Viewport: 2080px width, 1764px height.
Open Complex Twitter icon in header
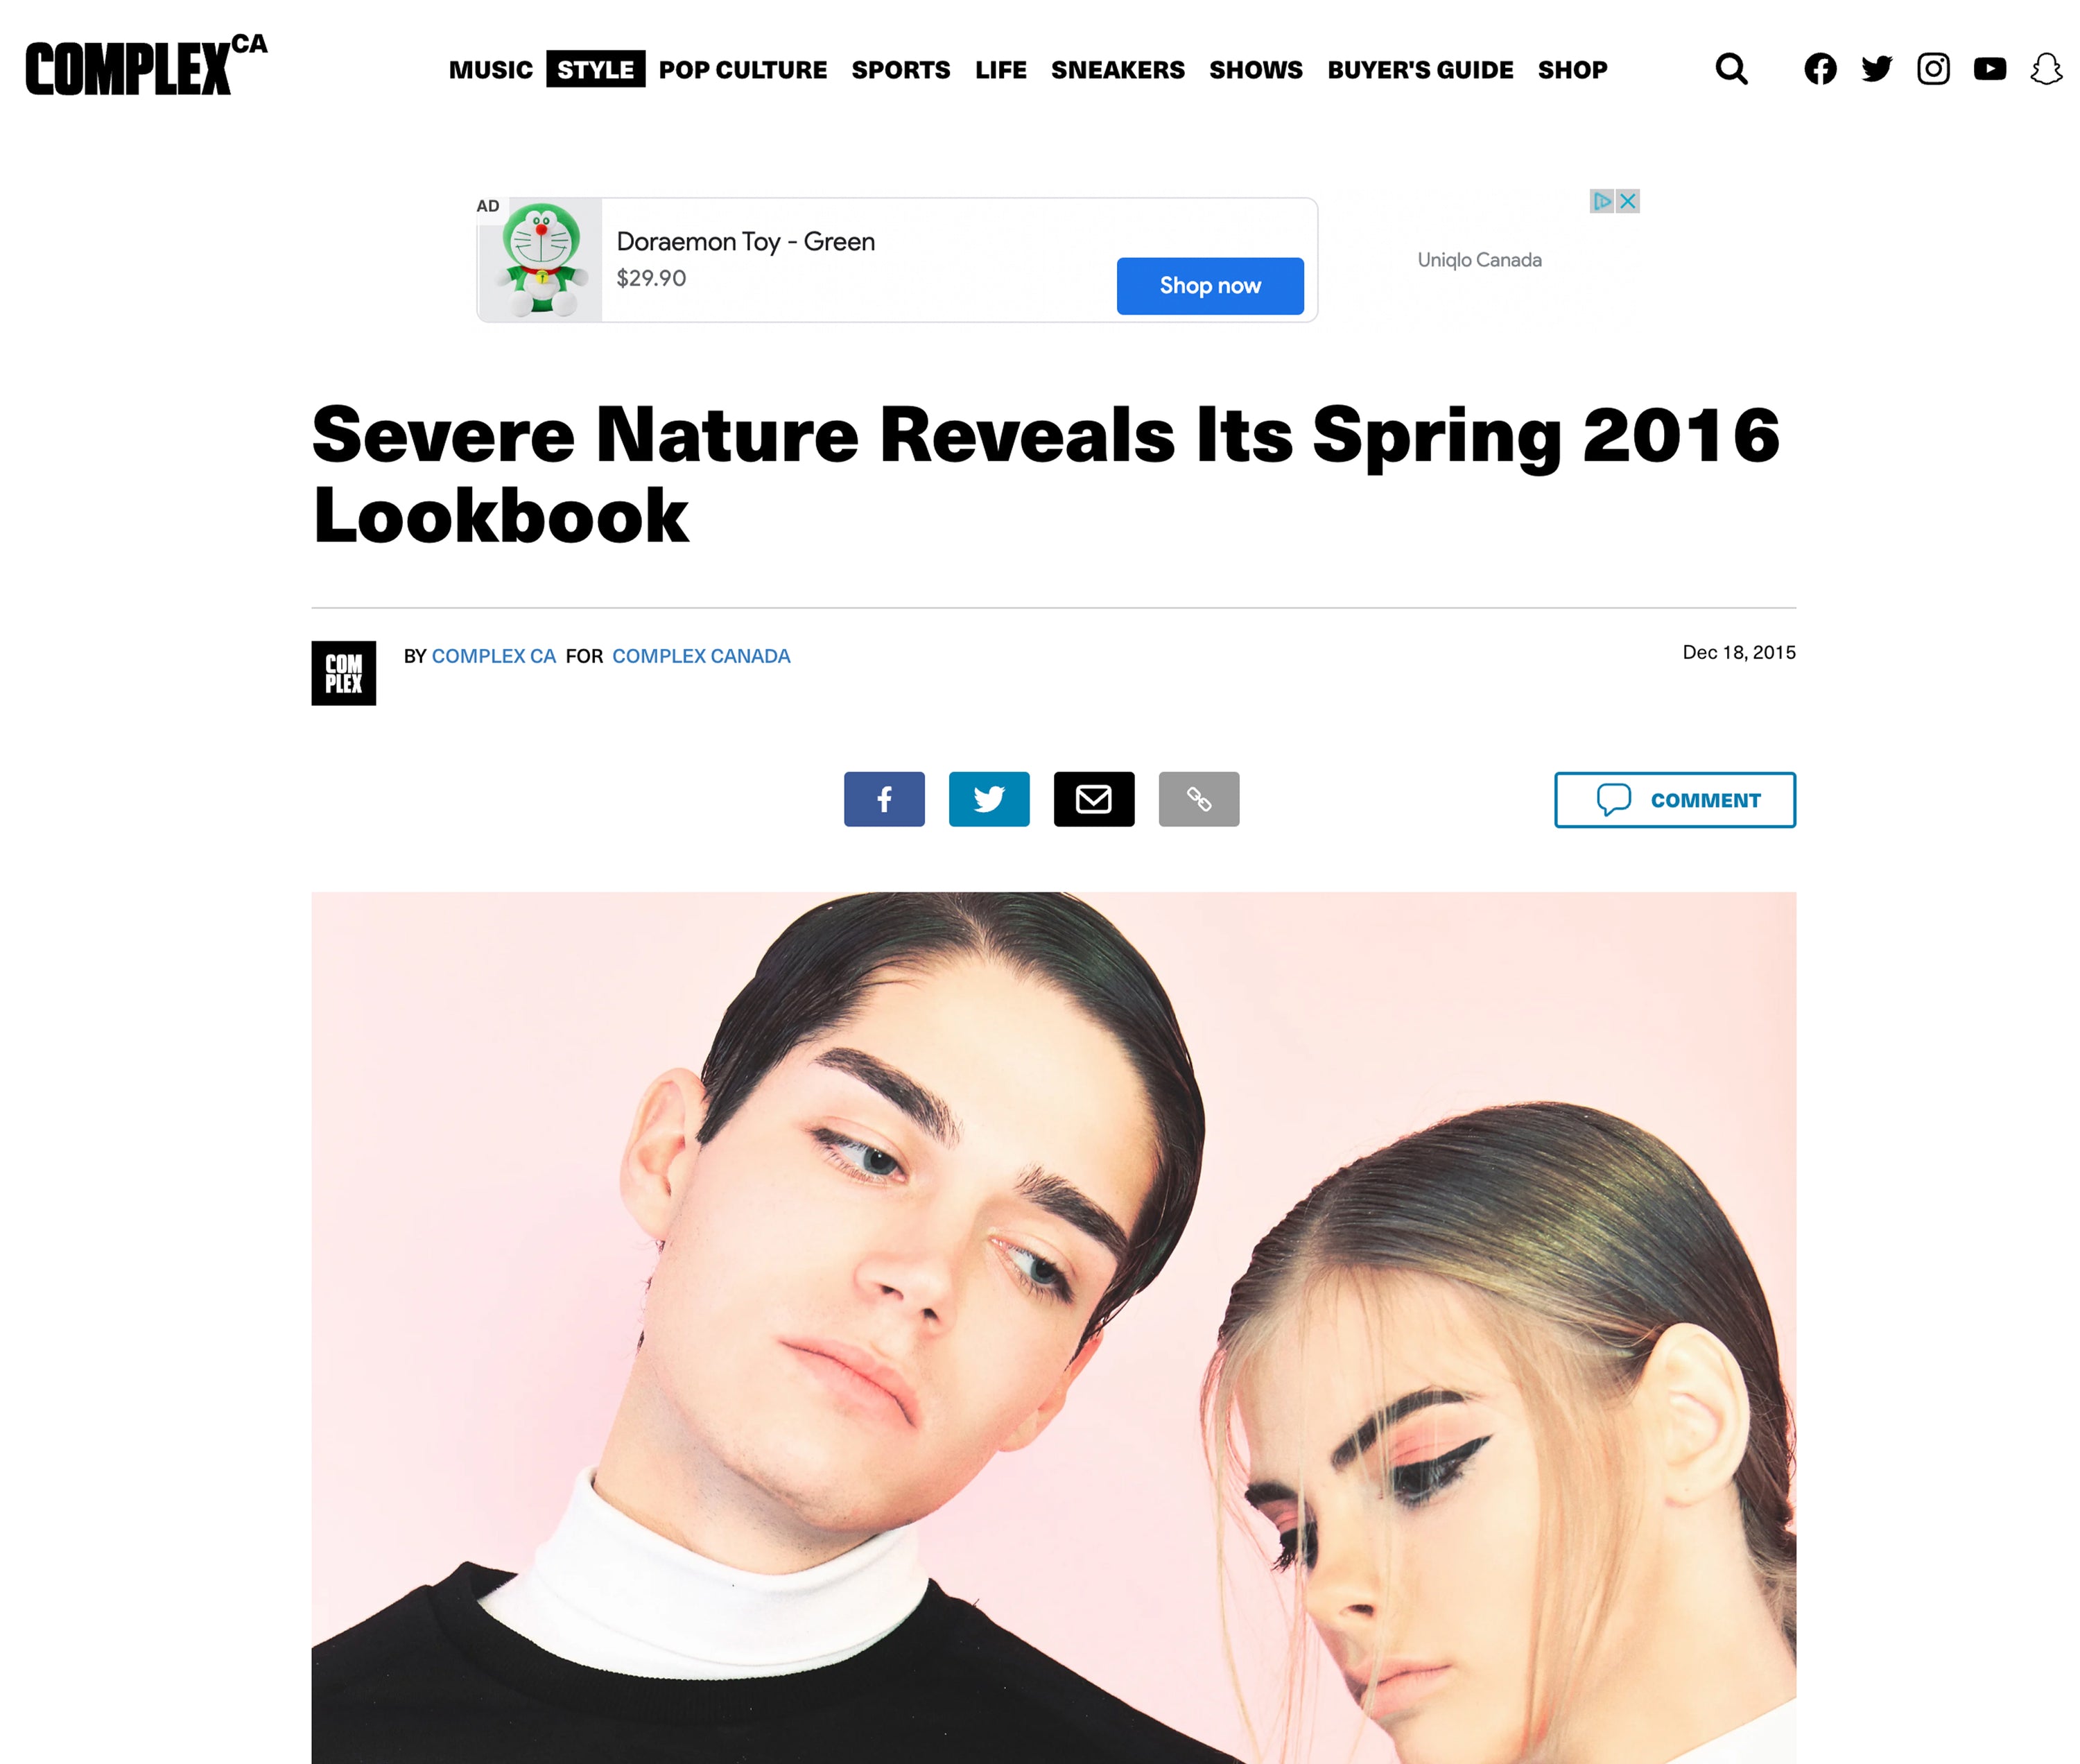1876,69
